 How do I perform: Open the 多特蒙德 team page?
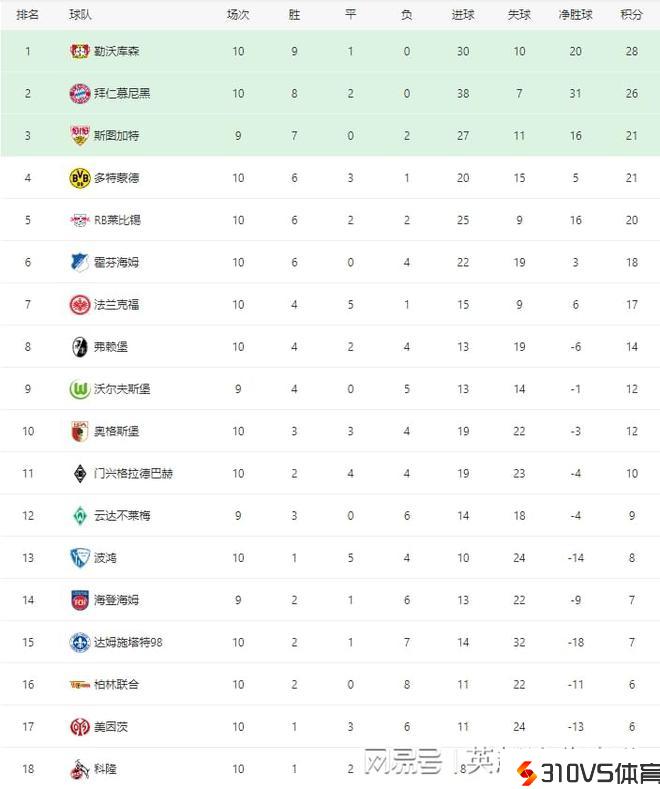point(117,178)
